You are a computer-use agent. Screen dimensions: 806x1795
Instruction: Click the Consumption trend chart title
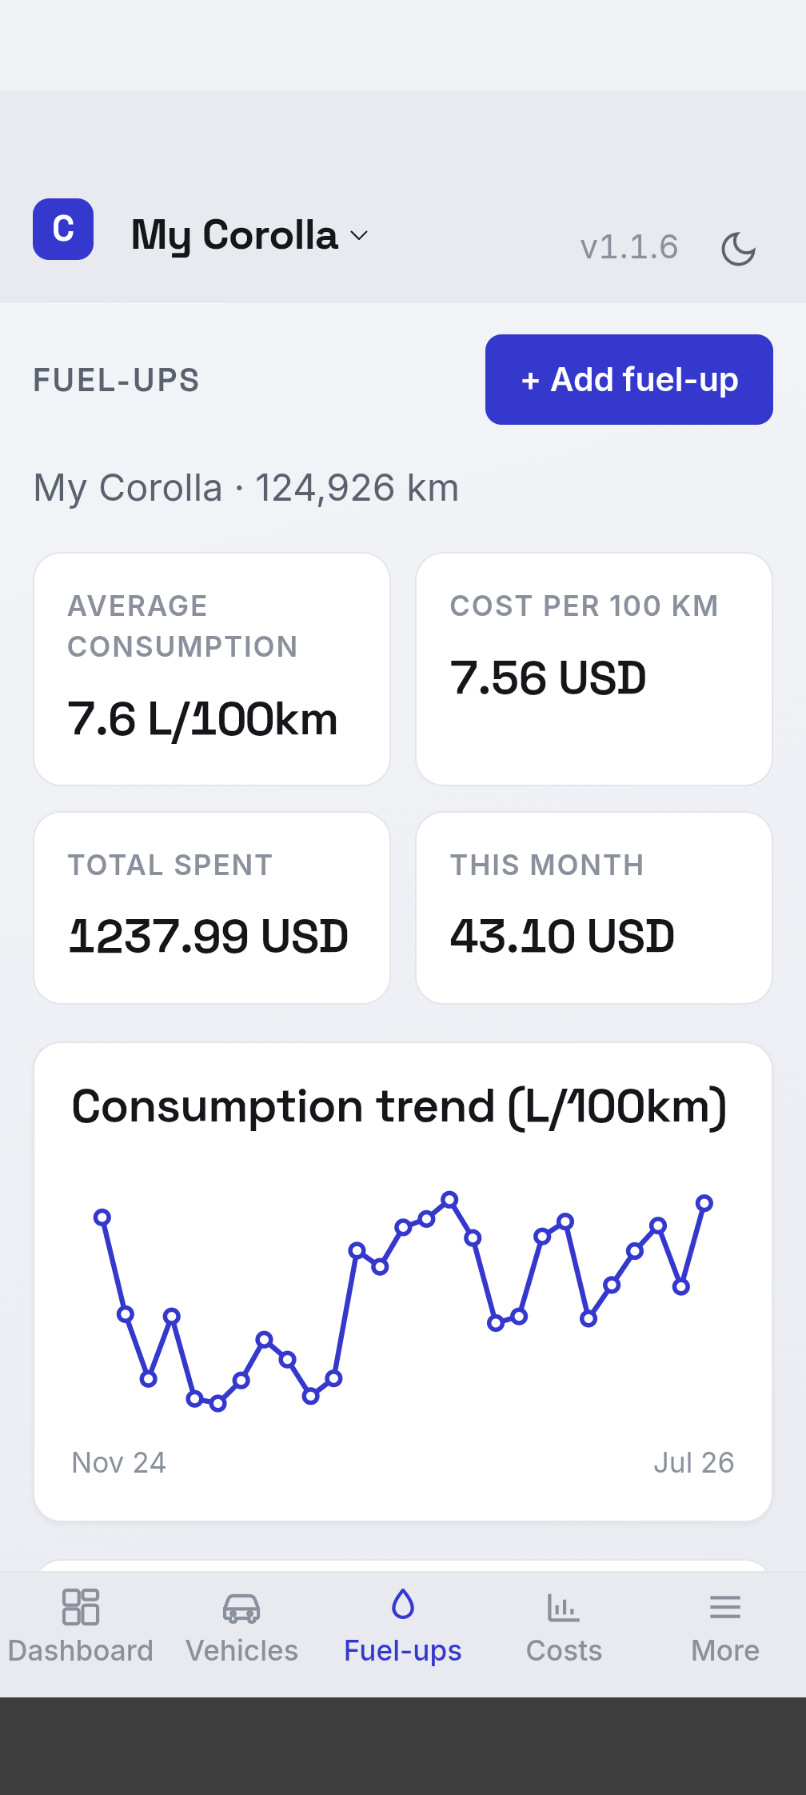(399, 1107)
